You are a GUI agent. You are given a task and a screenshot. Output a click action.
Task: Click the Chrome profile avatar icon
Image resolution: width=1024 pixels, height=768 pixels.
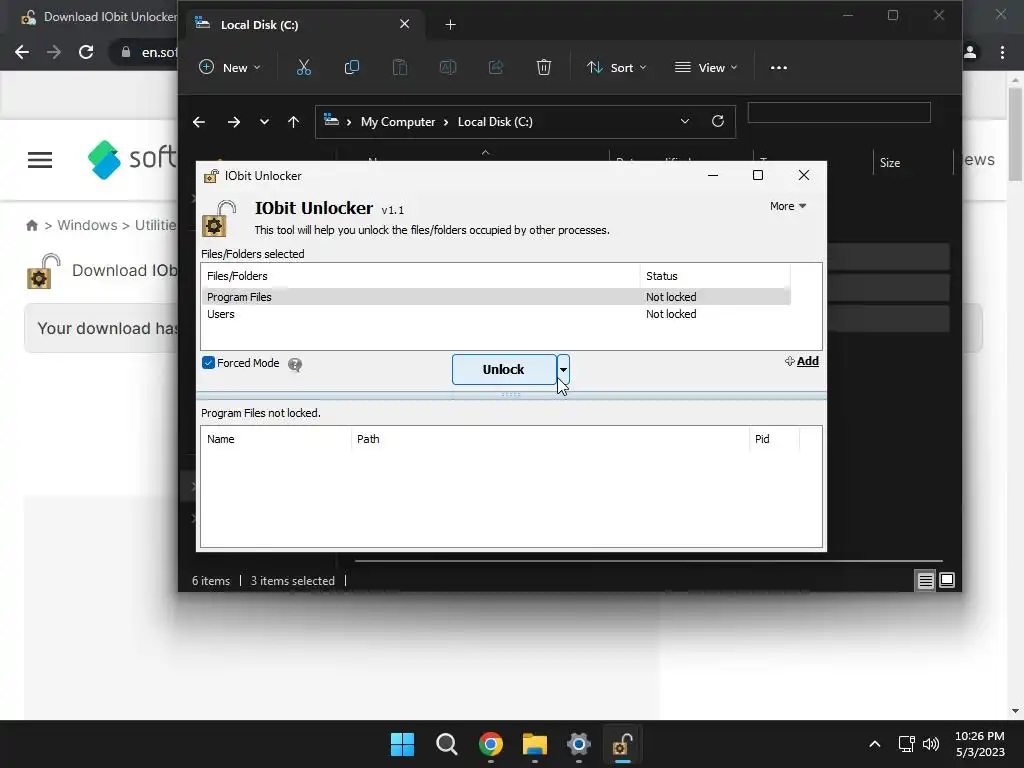coord(970,52)
